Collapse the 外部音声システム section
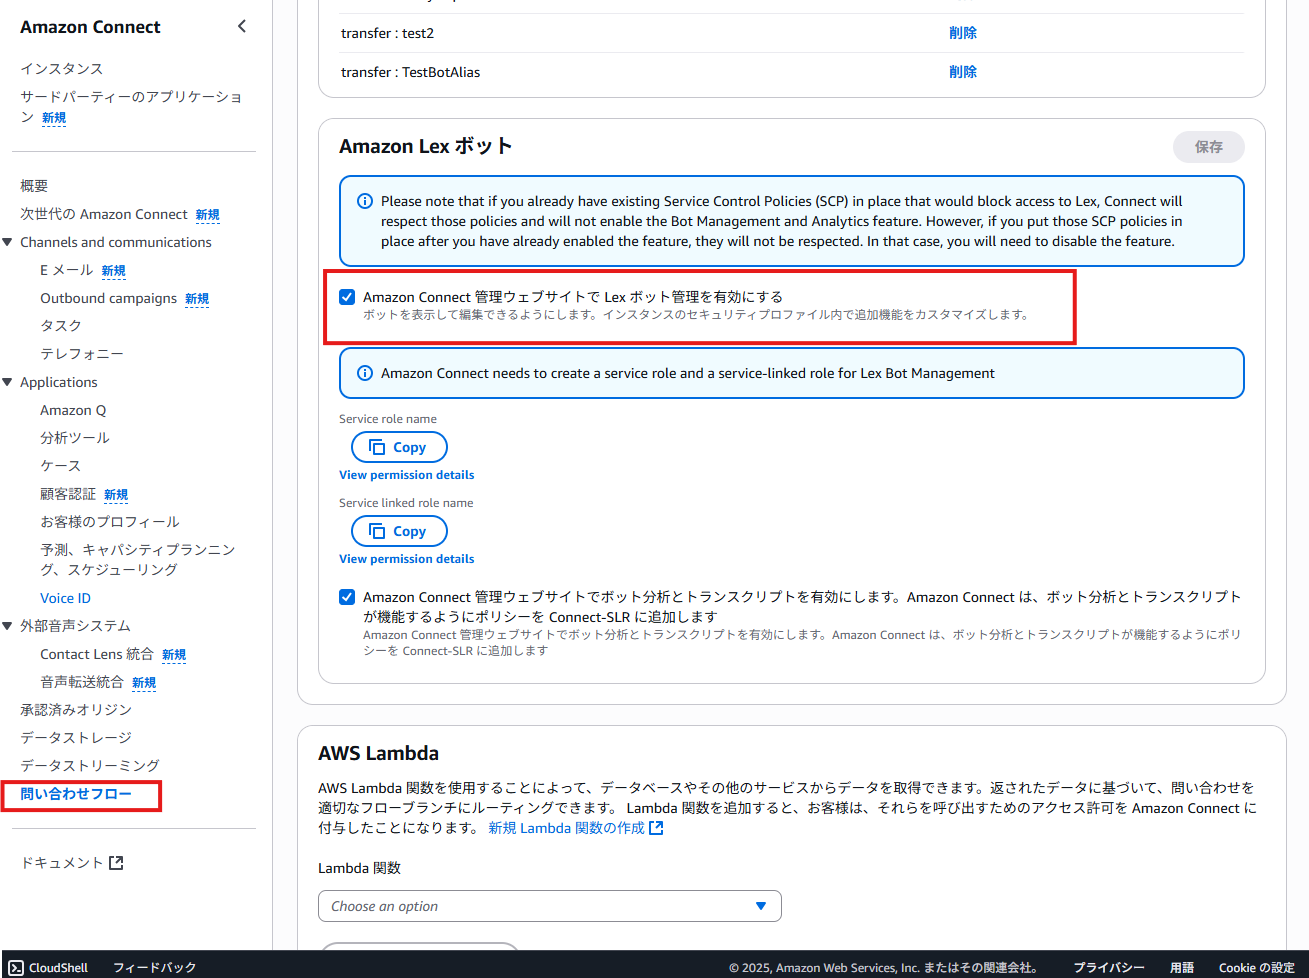 click(x=8, y=626)
